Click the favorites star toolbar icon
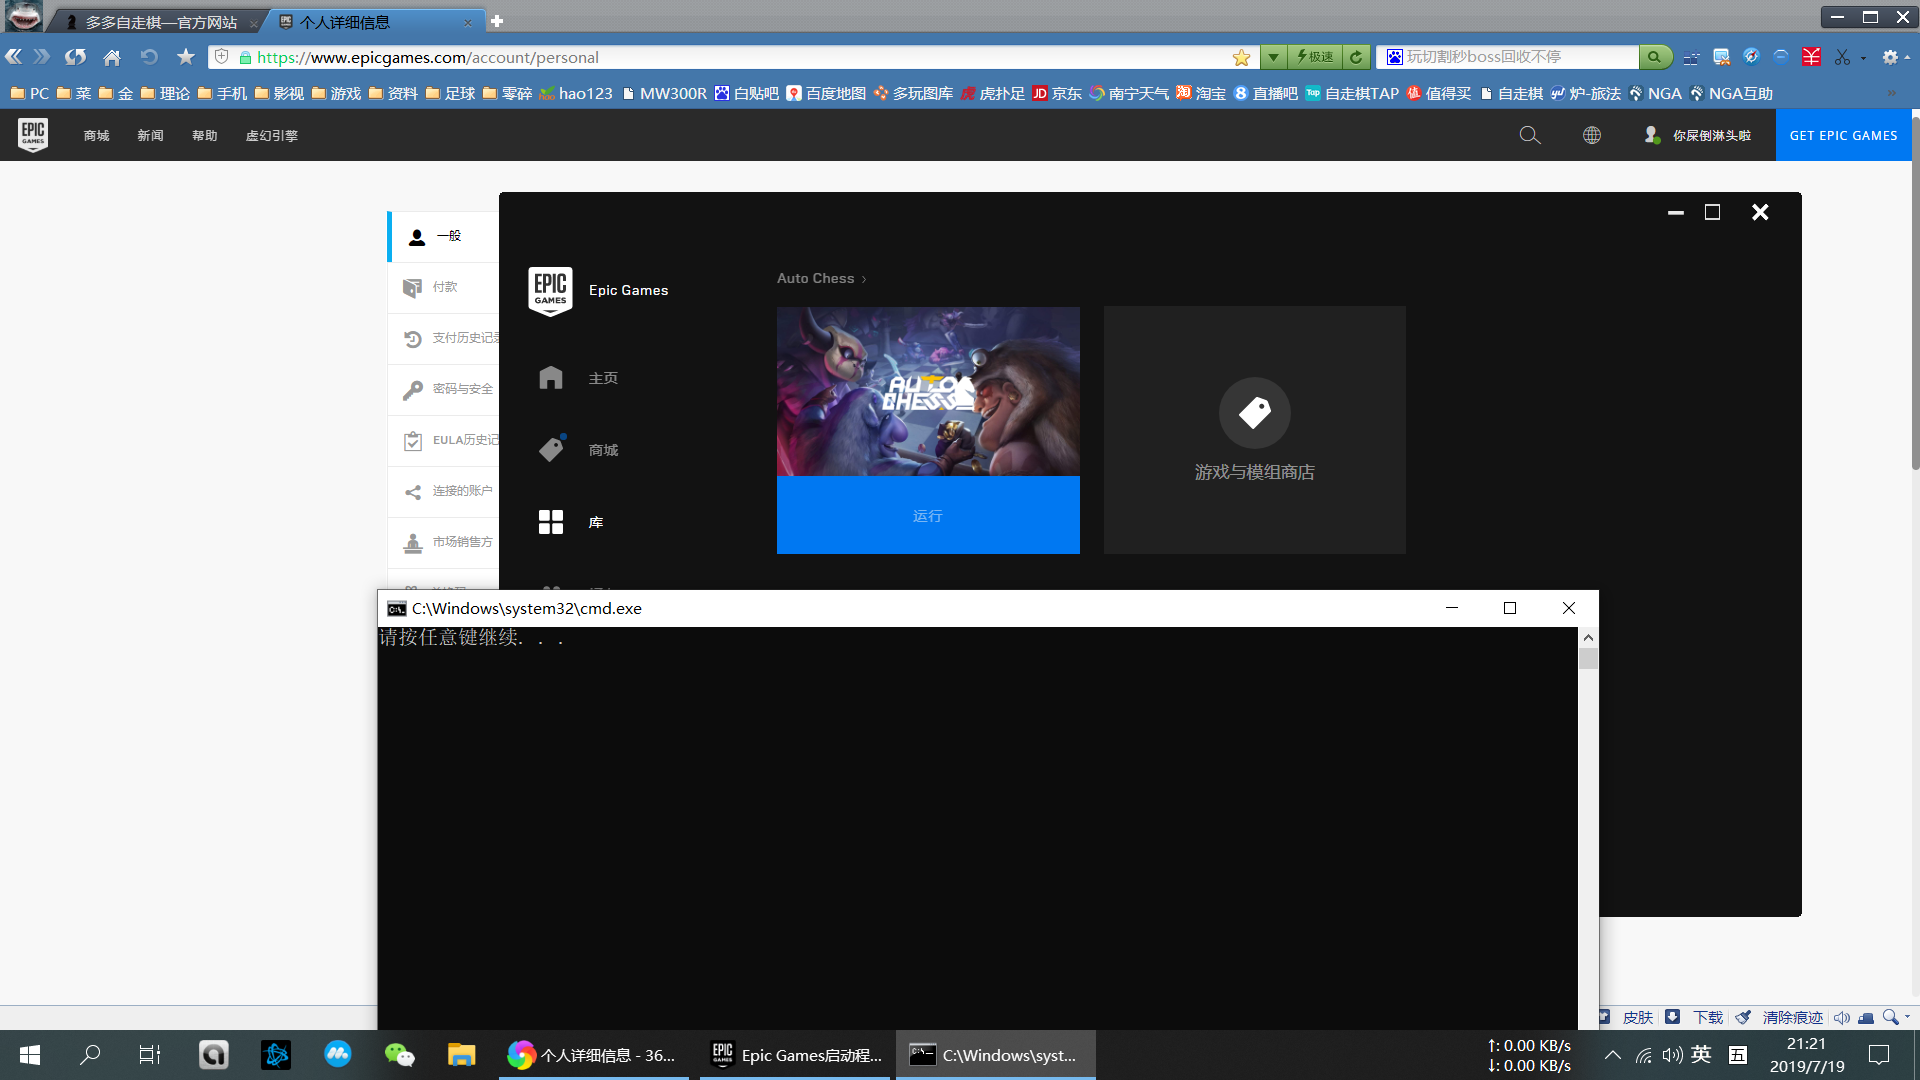 point(186,57)
